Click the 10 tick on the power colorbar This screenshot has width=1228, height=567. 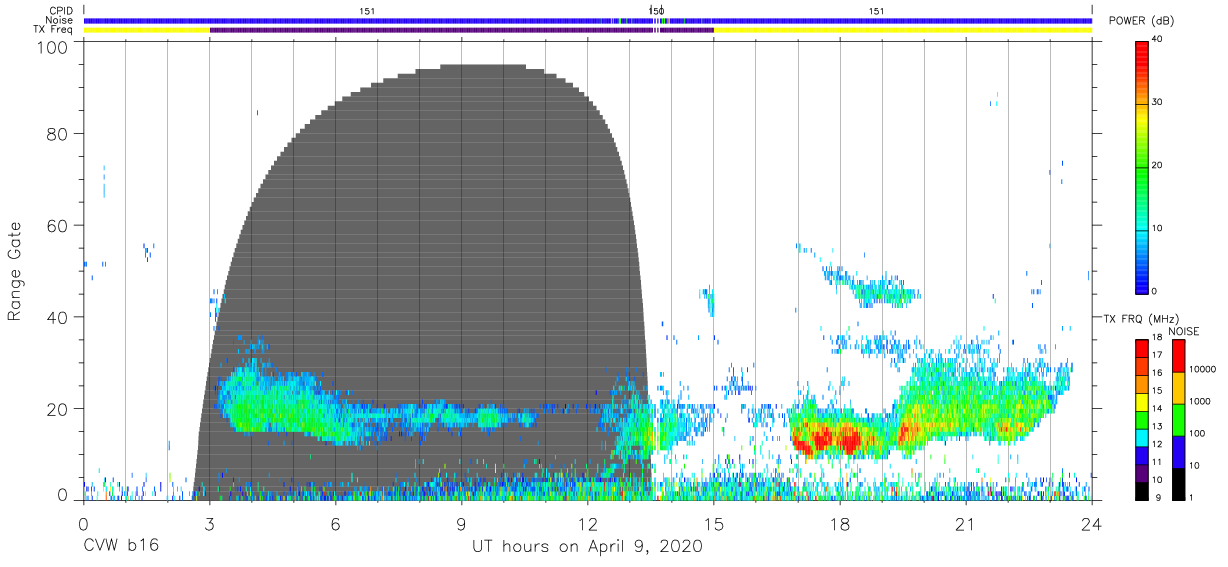coord(1159,228)
